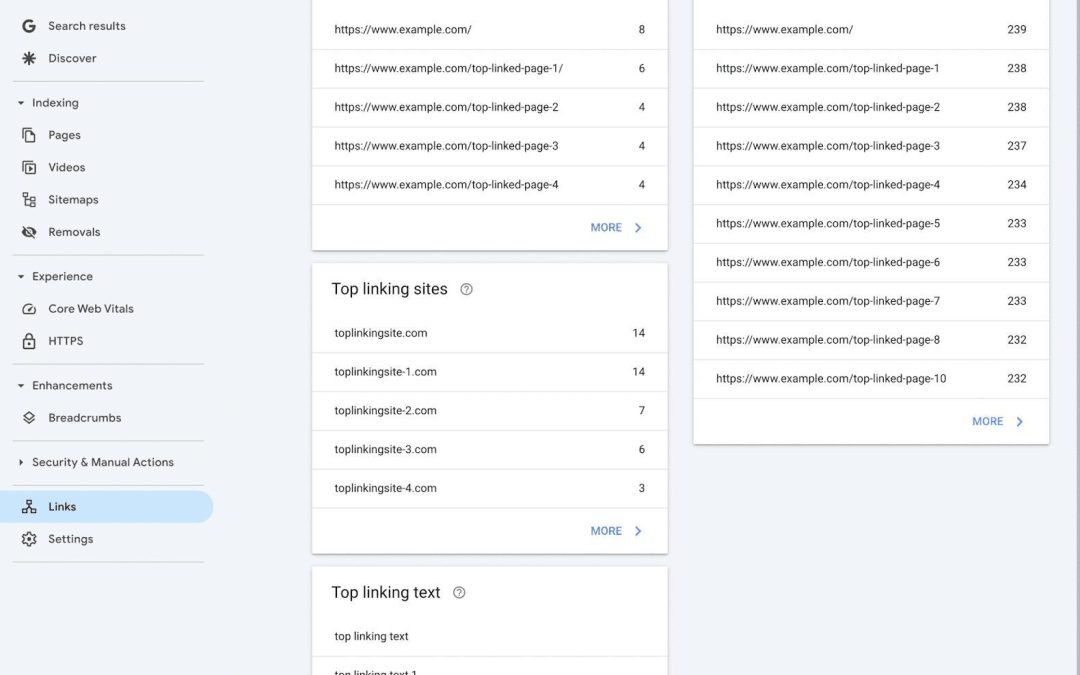Select Core Web Vitals report
The width and height of the screenshot is (1080, 675).
91,309
